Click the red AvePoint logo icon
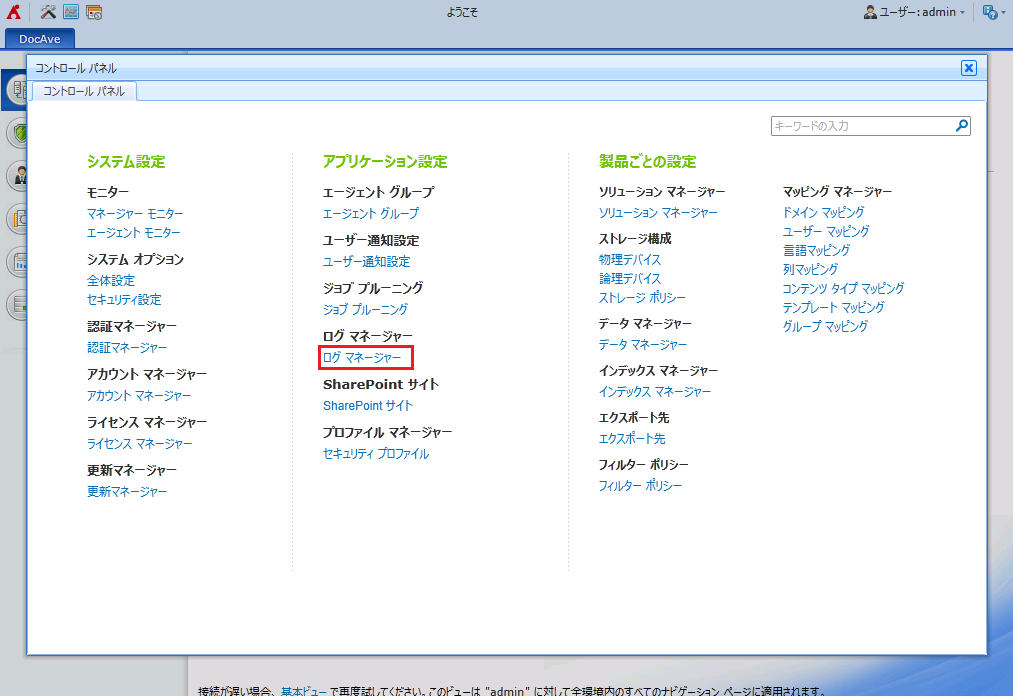 (13, 13)
